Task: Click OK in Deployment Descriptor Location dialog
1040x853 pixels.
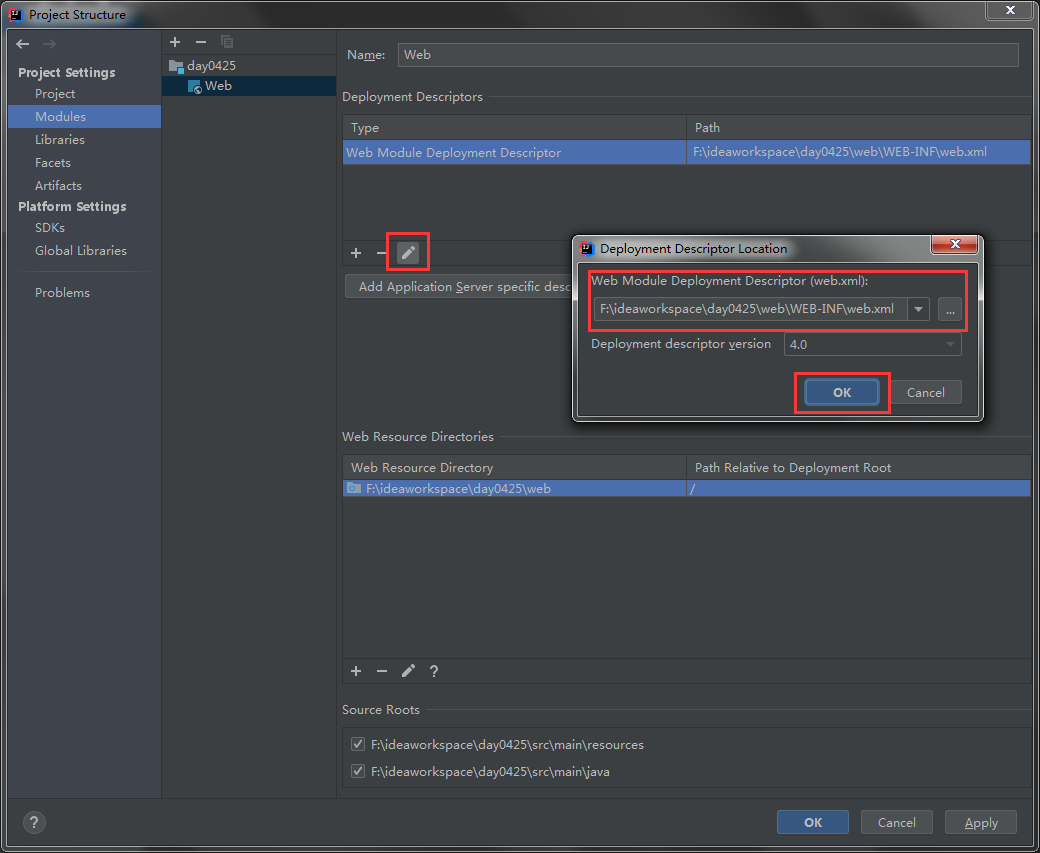Action: point(842,392)
